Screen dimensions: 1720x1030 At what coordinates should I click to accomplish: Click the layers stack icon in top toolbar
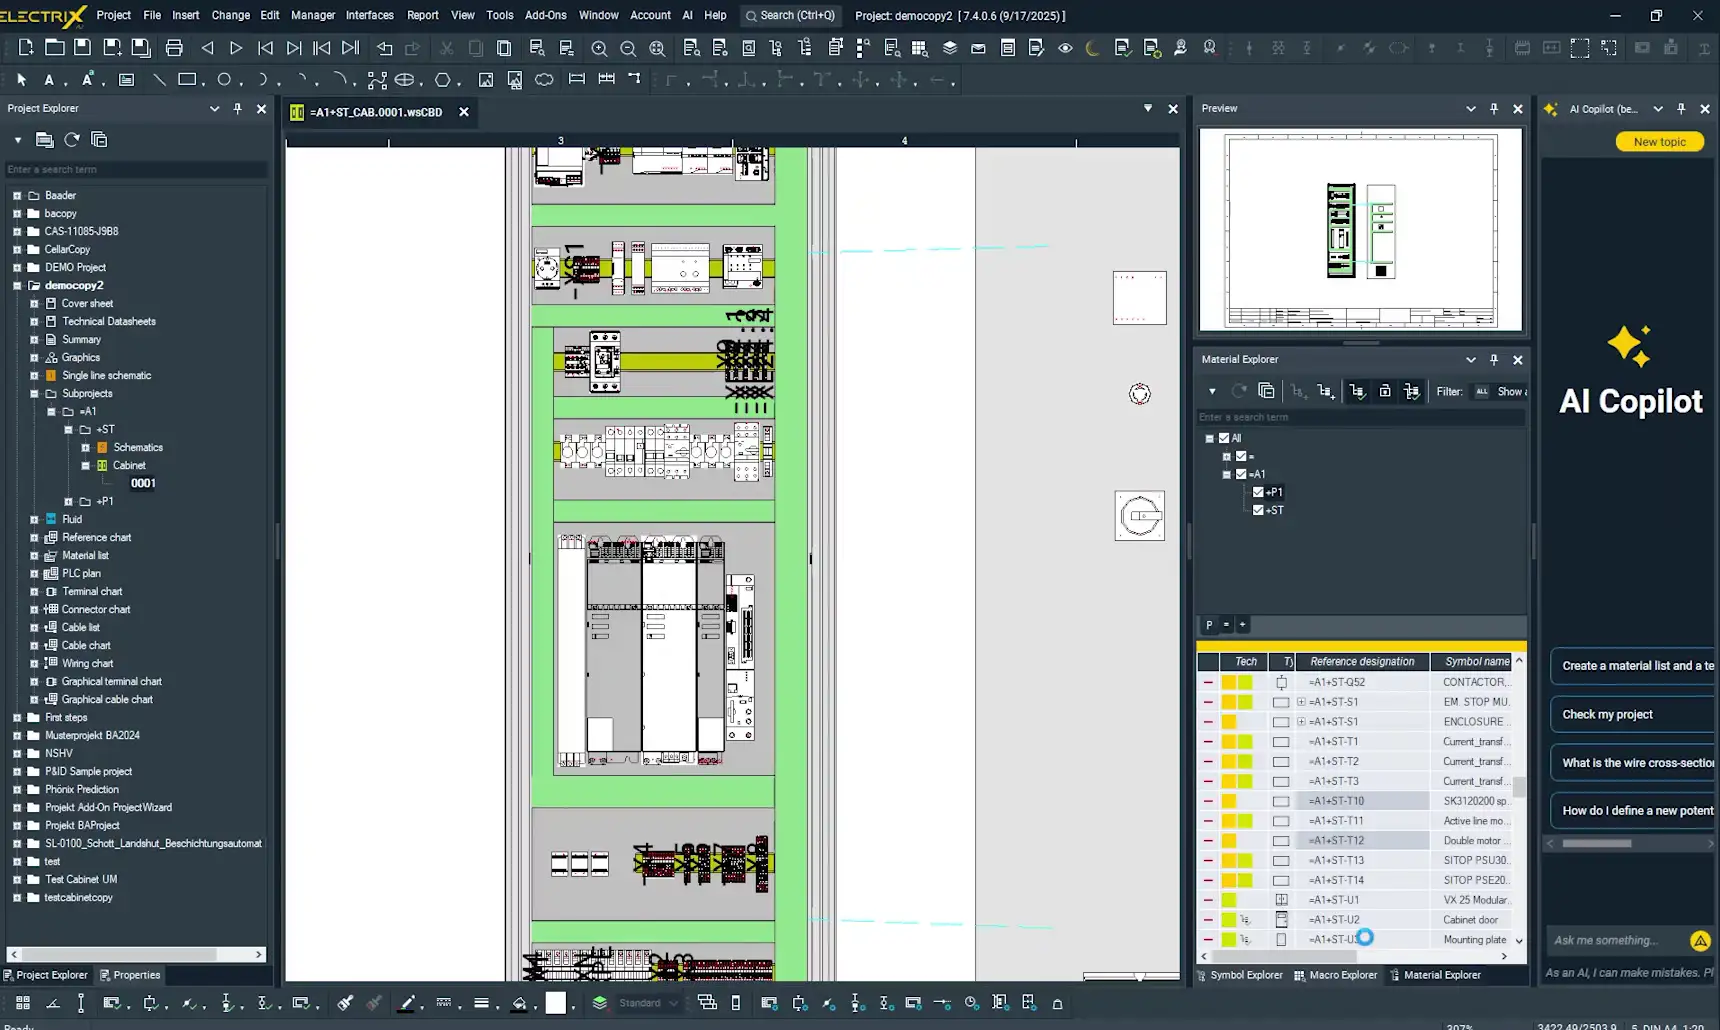[x=950, y=48]
